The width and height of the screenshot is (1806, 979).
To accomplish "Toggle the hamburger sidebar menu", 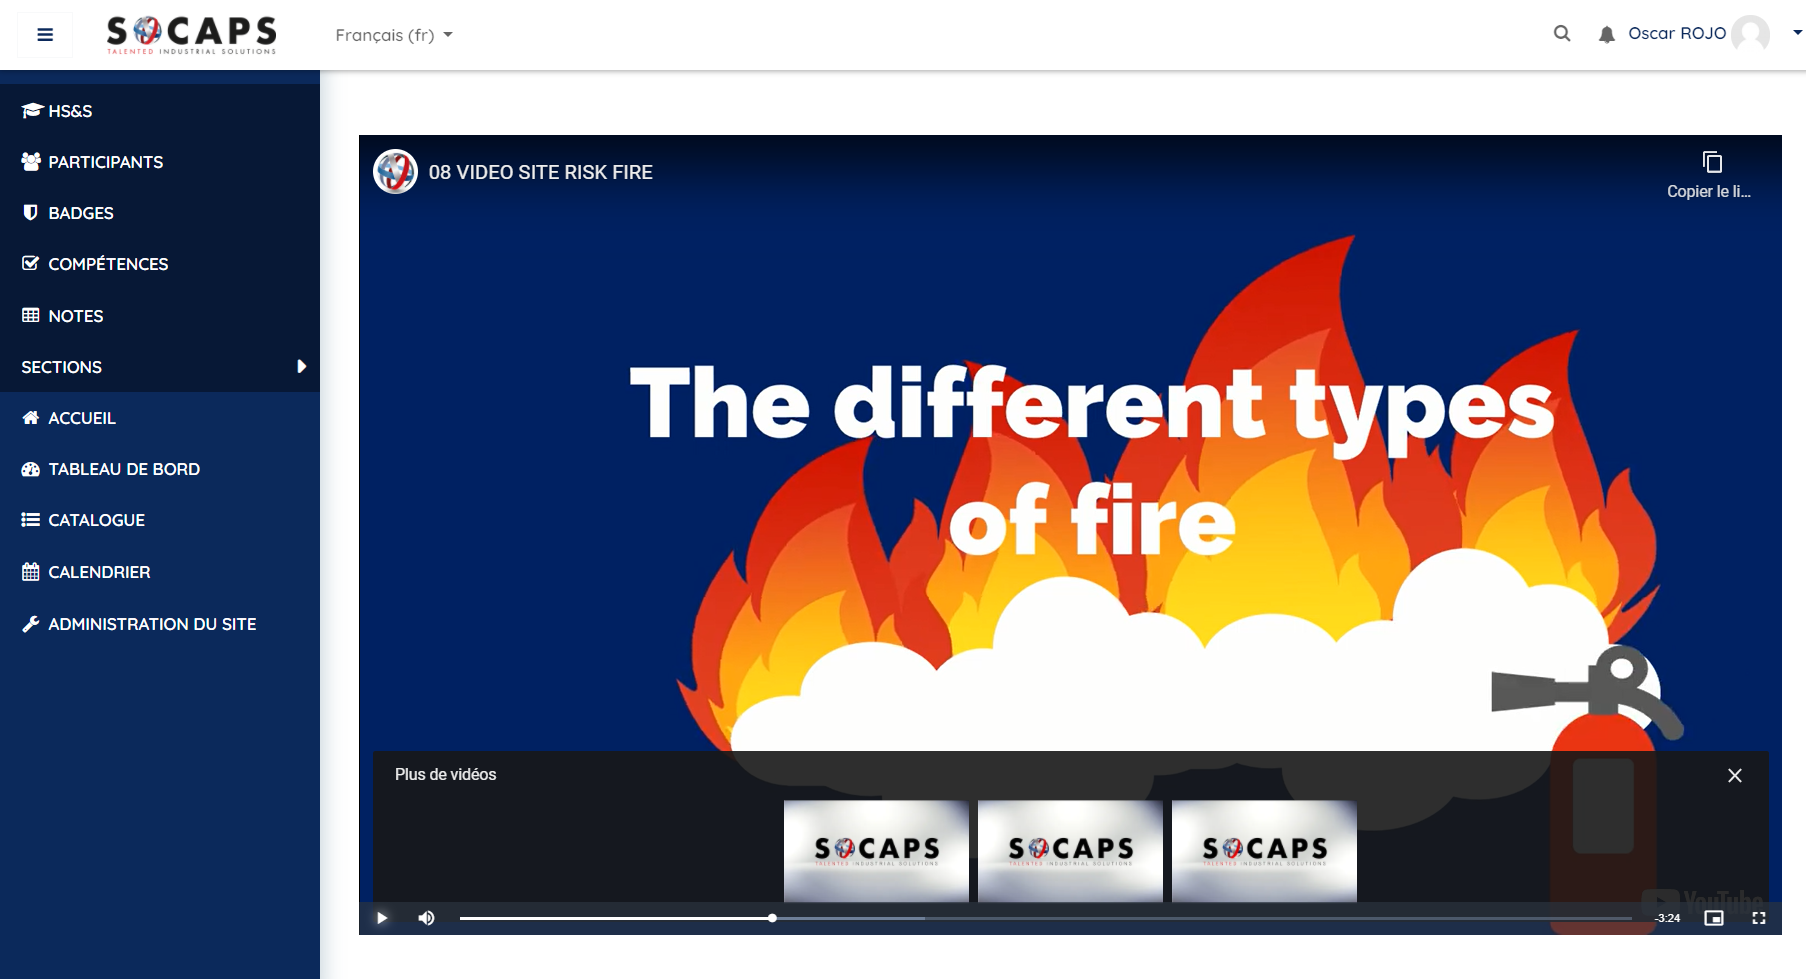I will click(45, 35).
